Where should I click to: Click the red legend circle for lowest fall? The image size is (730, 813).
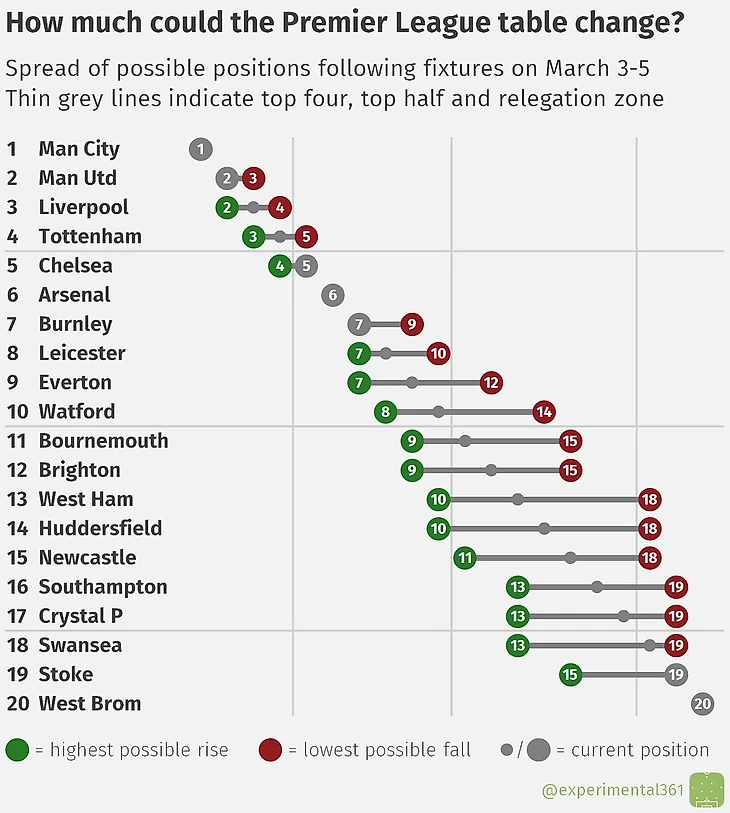270,750
